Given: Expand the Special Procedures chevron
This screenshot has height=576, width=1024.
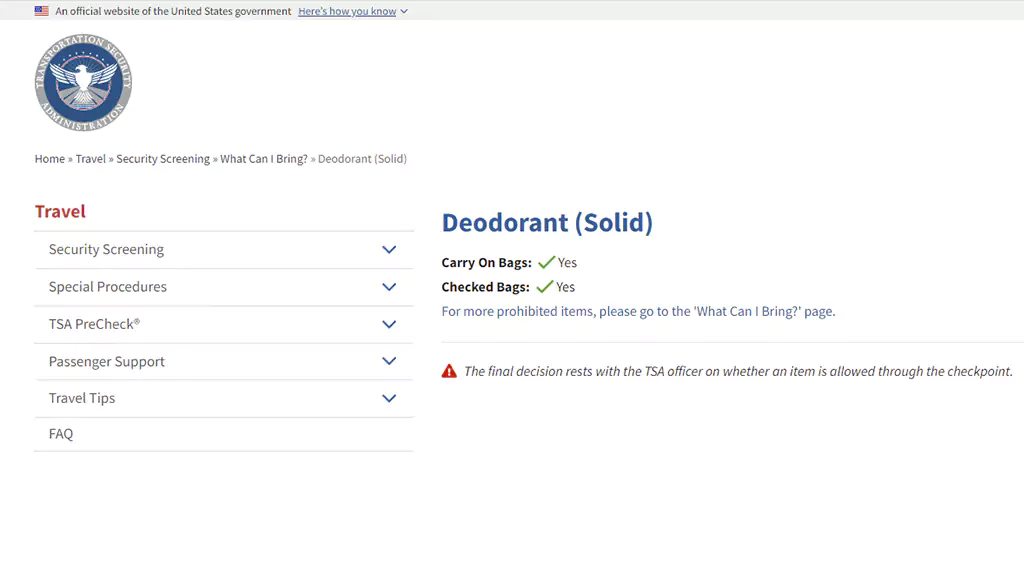Looking at the screenshot, I should 389,287.
